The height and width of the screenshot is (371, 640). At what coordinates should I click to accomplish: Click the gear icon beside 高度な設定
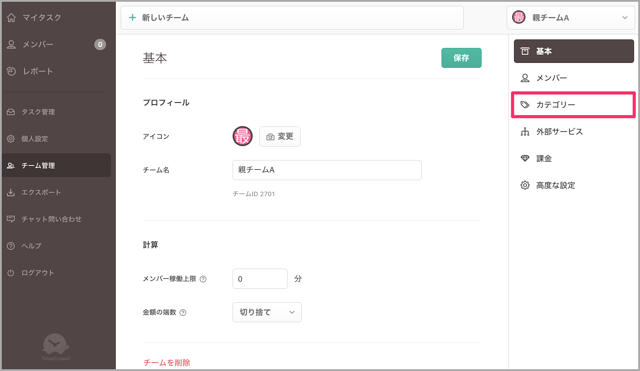click(525, 185)
